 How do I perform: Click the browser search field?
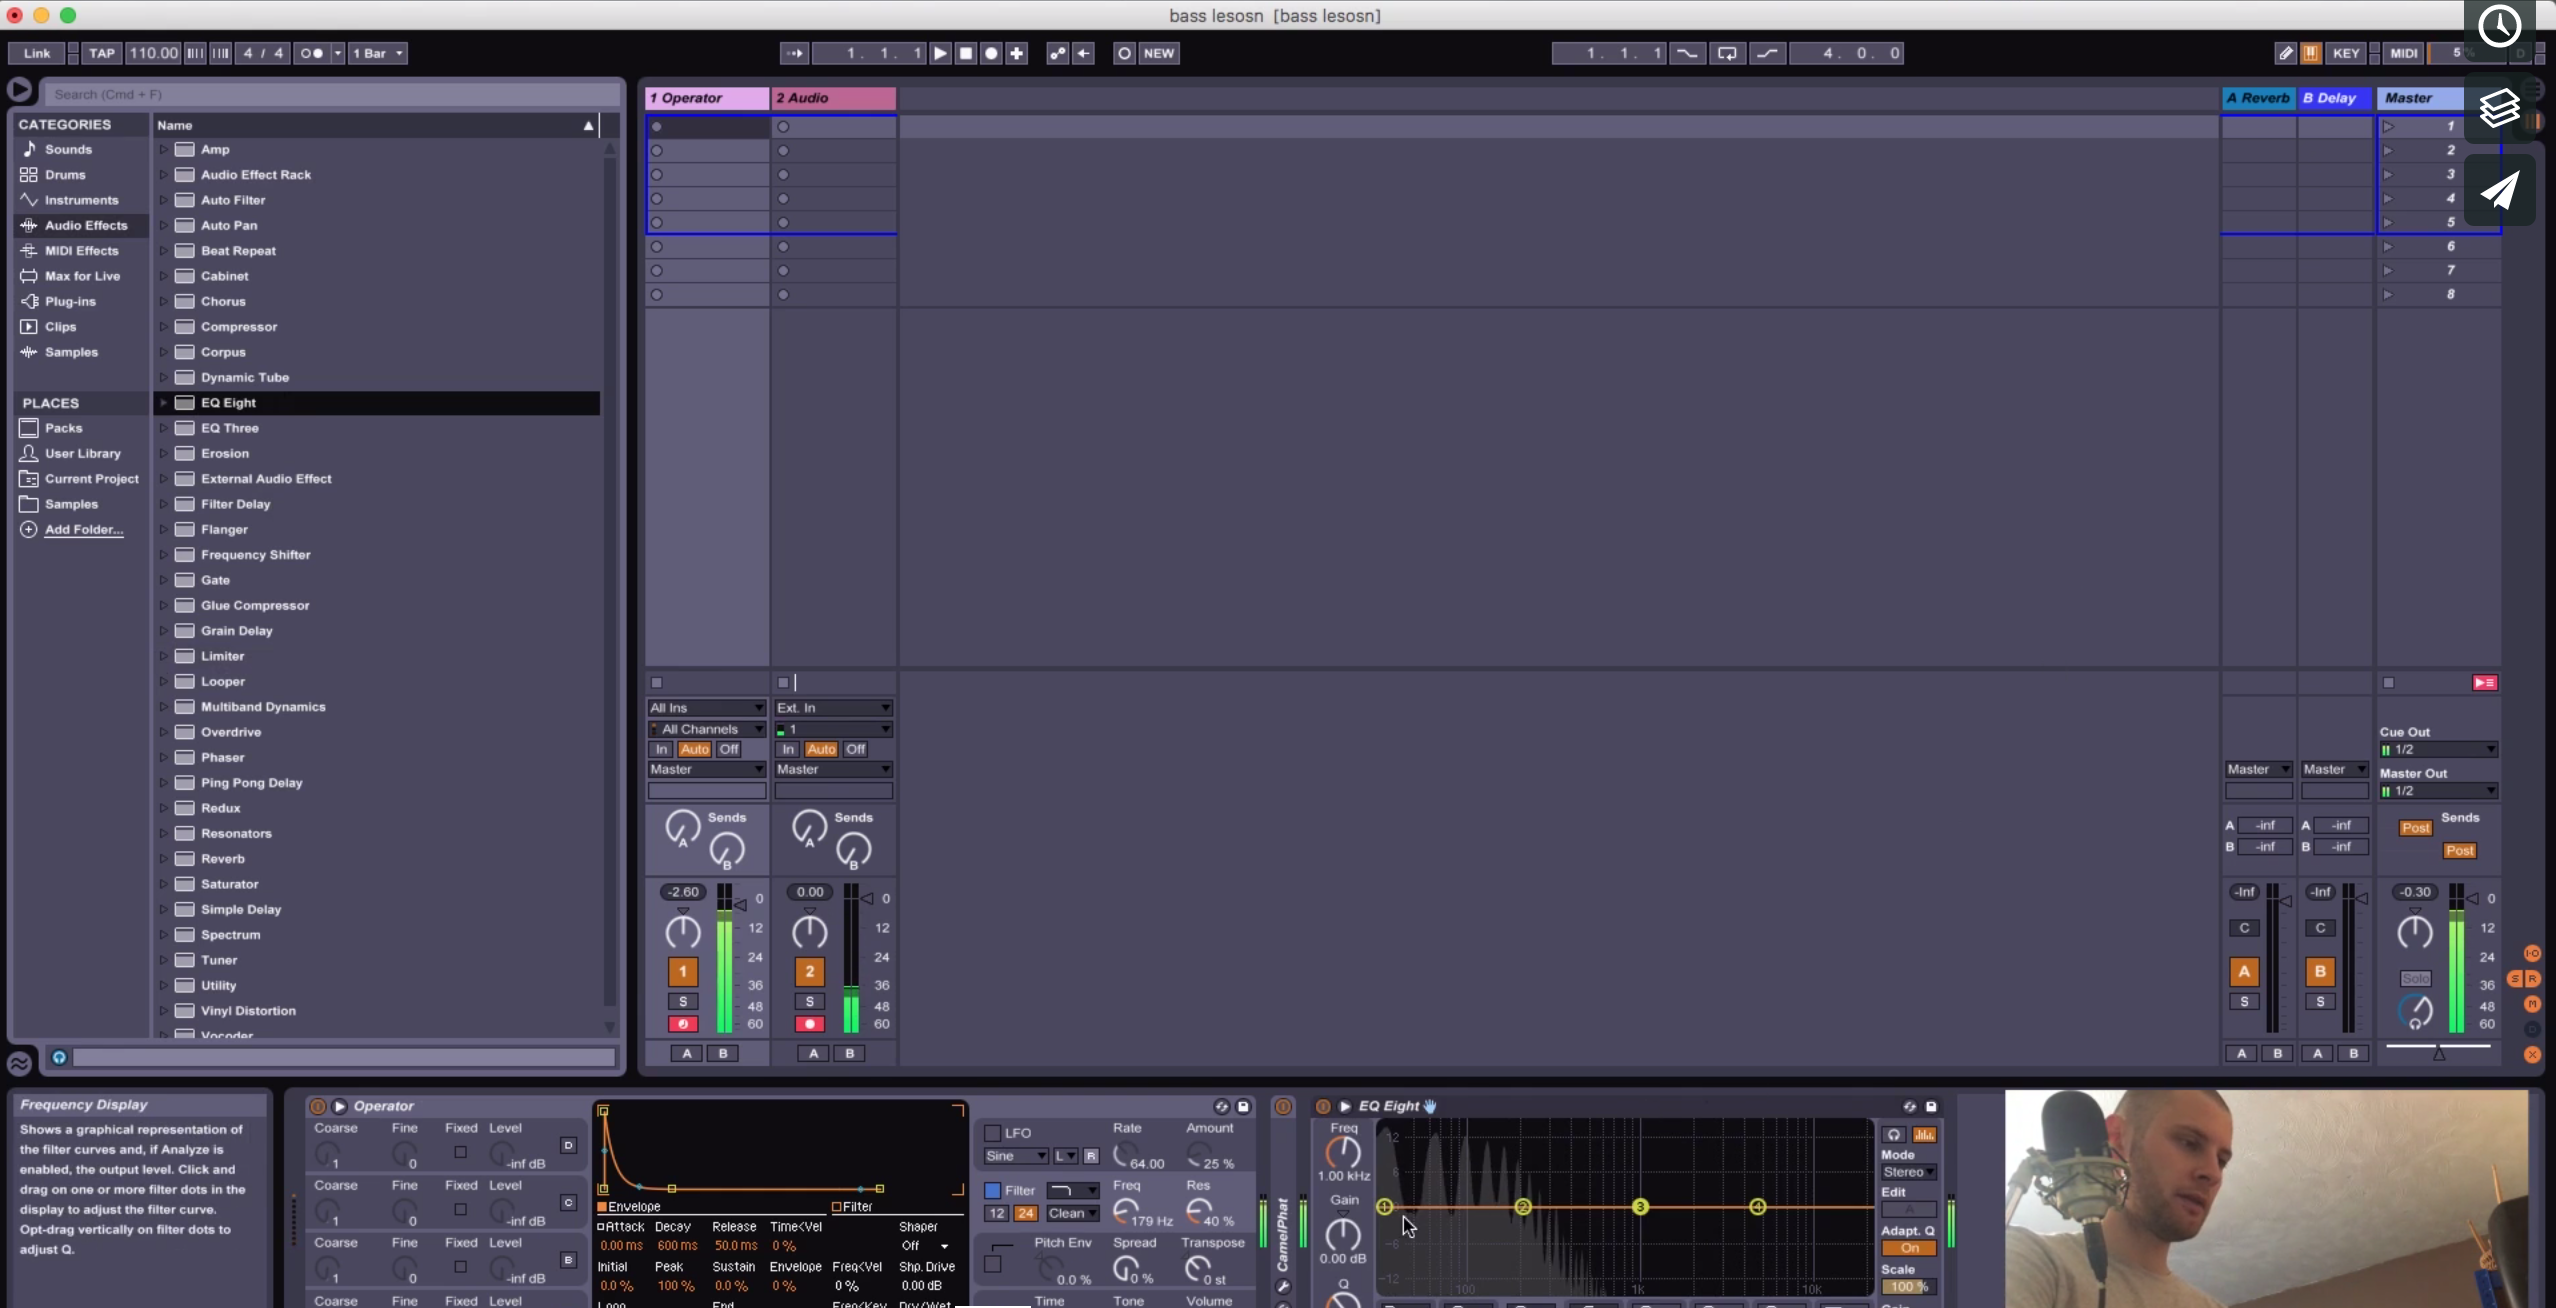pos(331,94)
